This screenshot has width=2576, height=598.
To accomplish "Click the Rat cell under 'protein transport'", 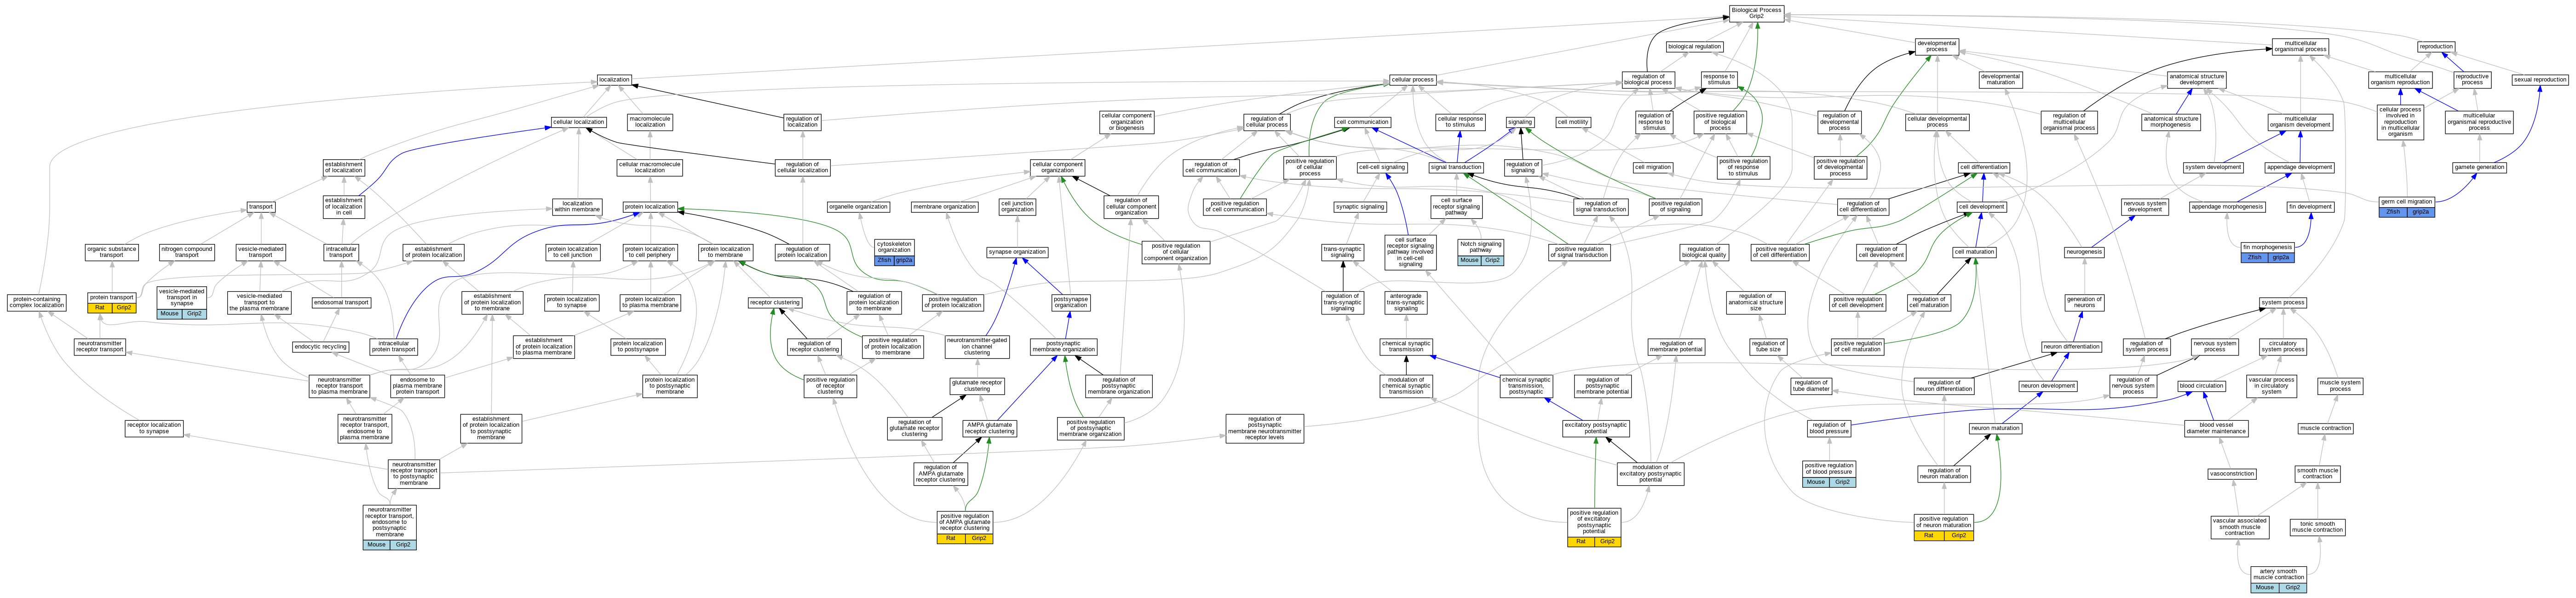I will click(99, 308).
